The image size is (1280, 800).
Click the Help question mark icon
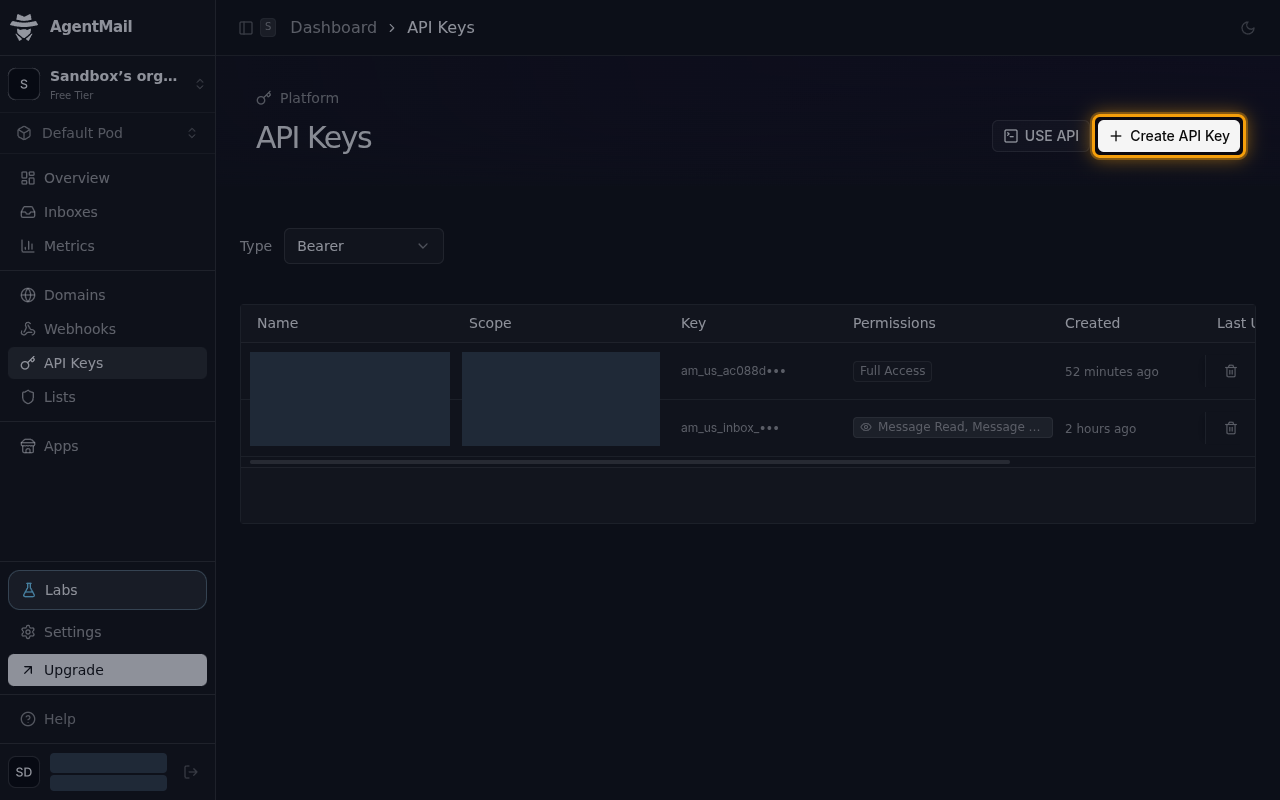click(x=28, y=719)
